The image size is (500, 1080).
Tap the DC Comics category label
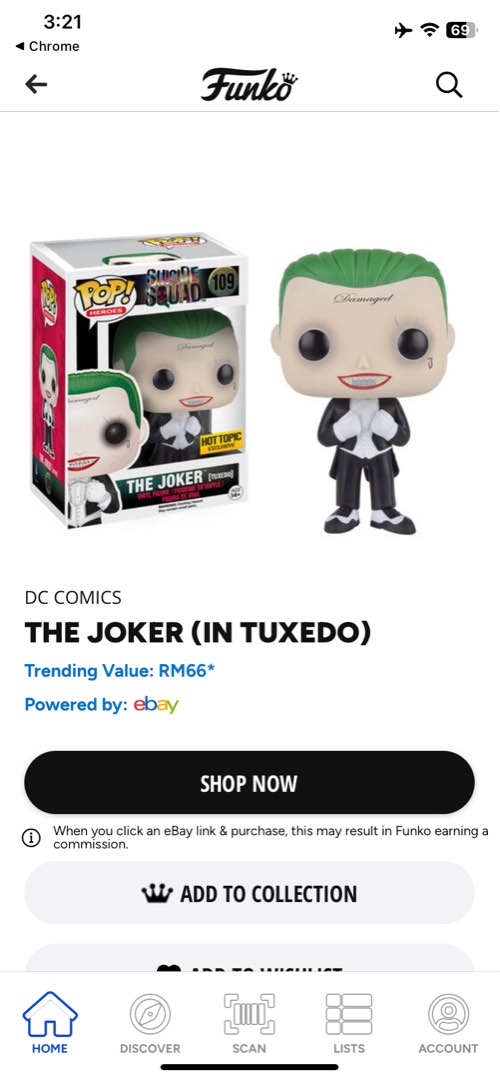click(73, 597)
